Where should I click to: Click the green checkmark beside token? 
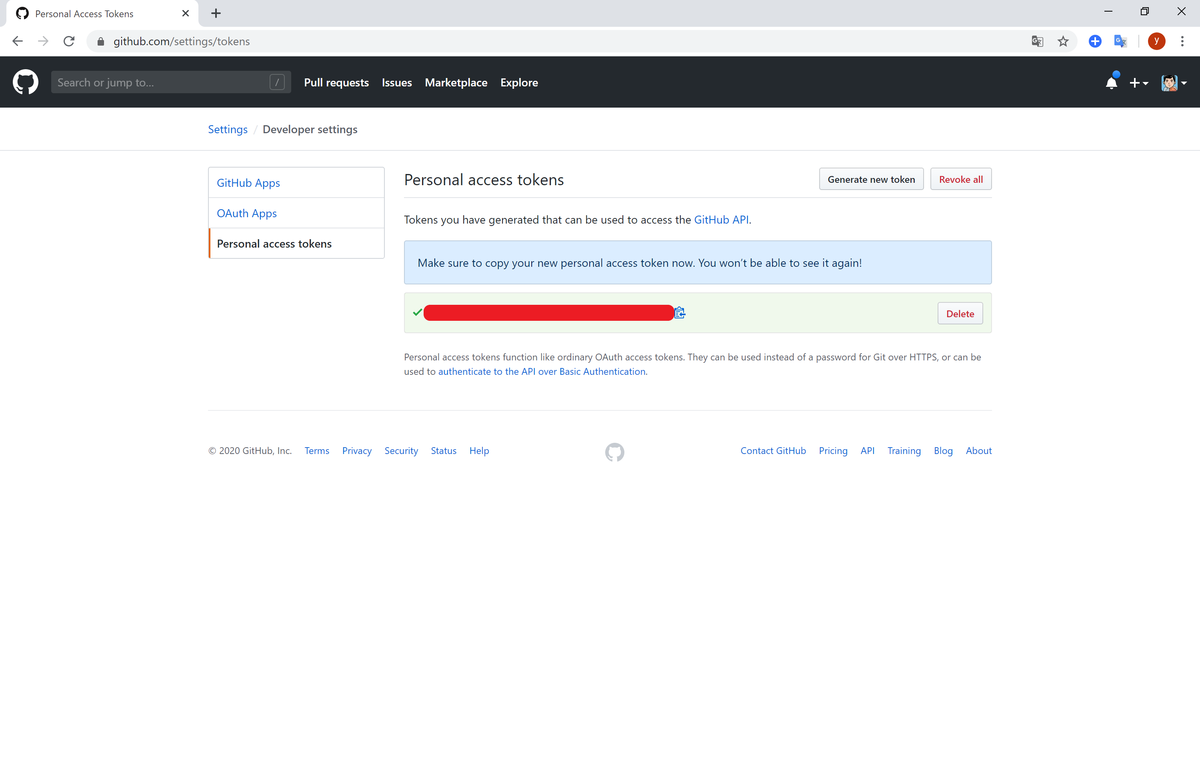pos(417,313)
